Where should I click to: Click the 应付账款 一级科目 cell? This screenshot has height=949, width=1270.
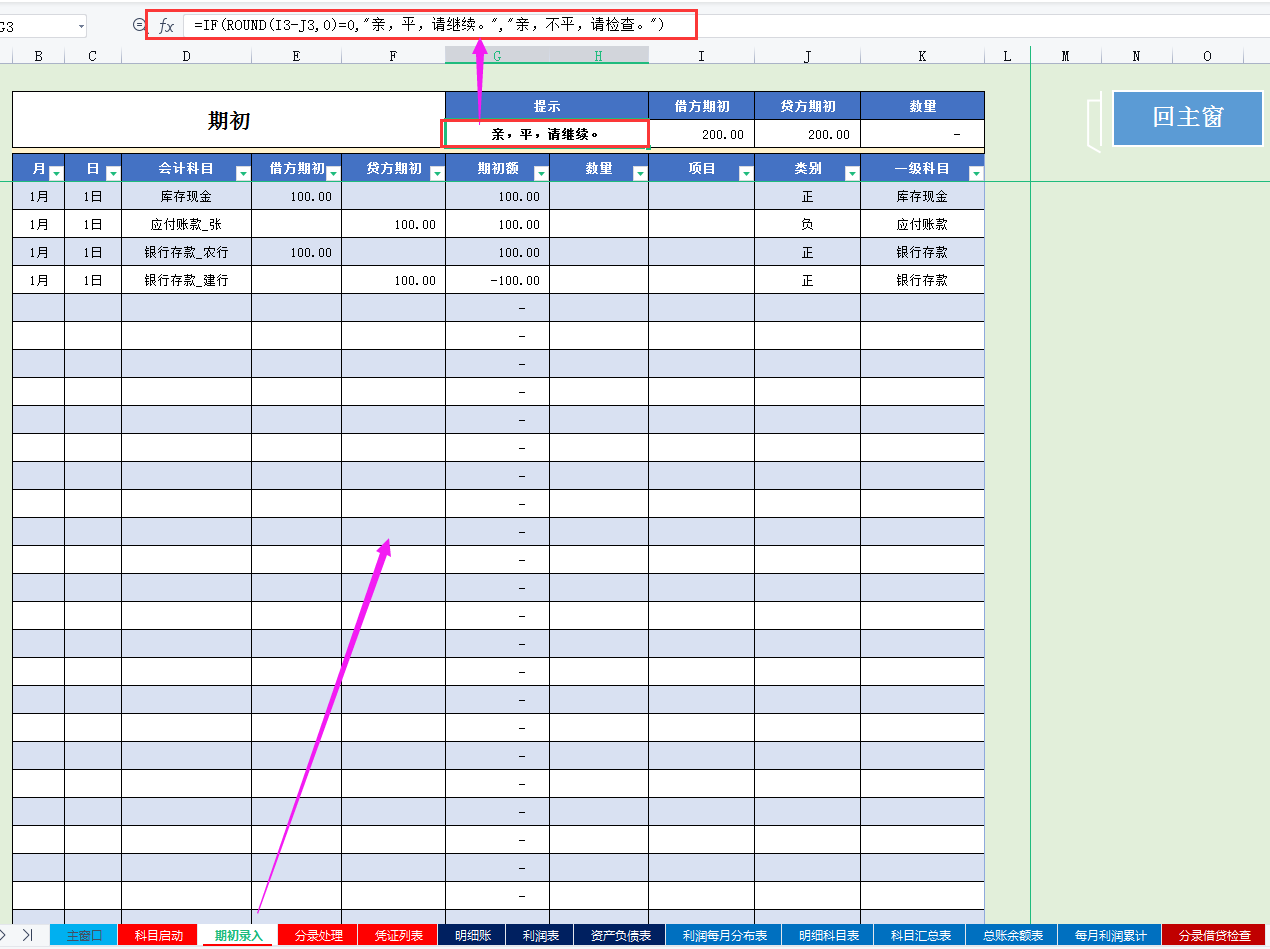coord(922,224)
